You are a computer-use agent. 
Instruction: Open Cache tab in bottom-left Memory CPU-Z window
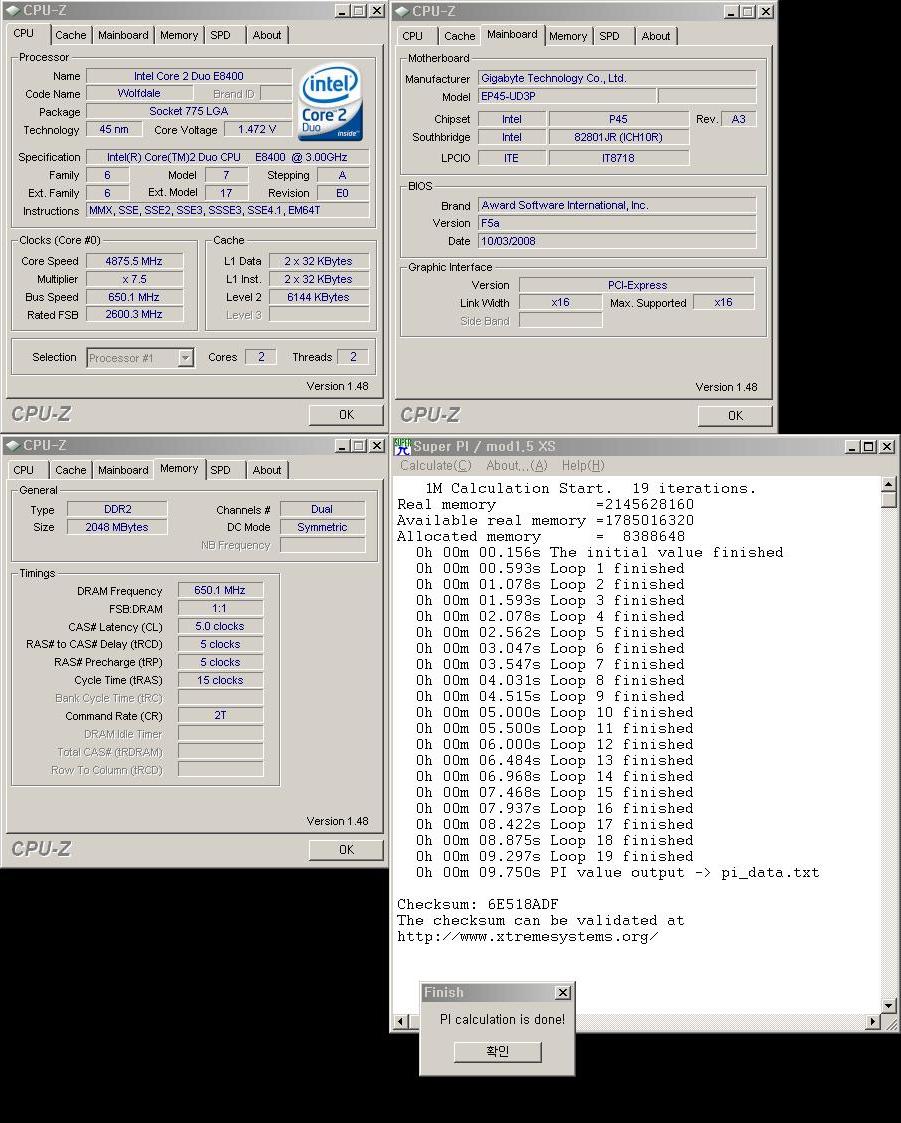(70, 470)
